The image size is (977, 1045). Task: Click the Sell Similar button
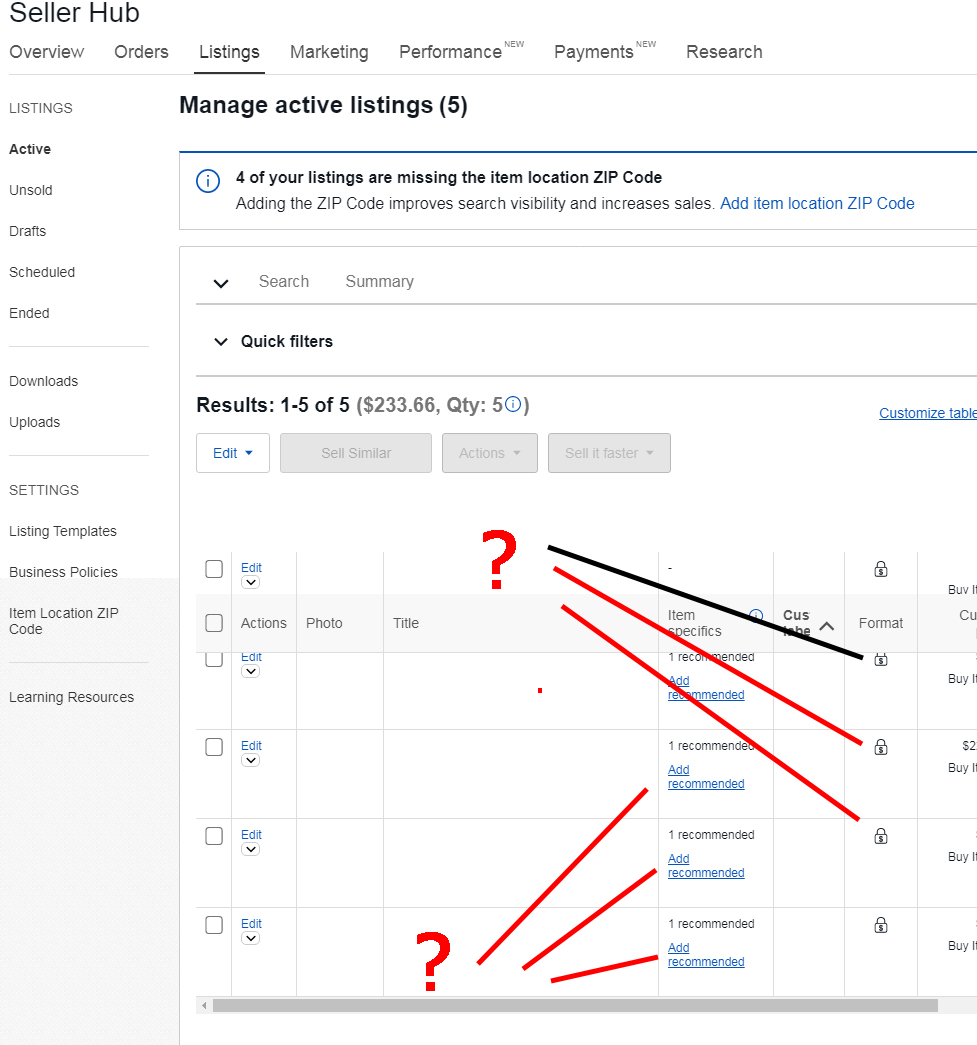click(356, 453)
